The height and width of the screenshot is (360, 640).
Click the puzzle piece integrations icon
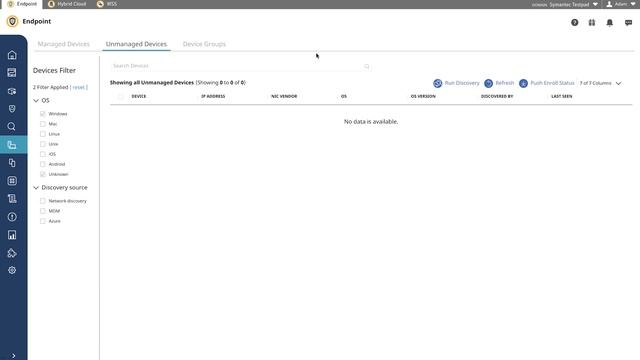click(12, 253)
